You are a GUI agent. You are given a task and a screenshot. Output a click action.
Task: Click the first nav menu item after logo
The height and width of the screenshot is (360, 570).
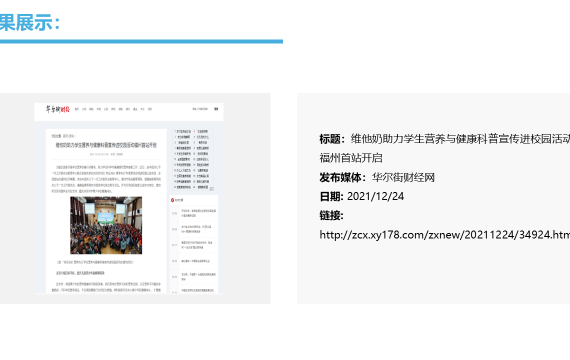(77, 109)
